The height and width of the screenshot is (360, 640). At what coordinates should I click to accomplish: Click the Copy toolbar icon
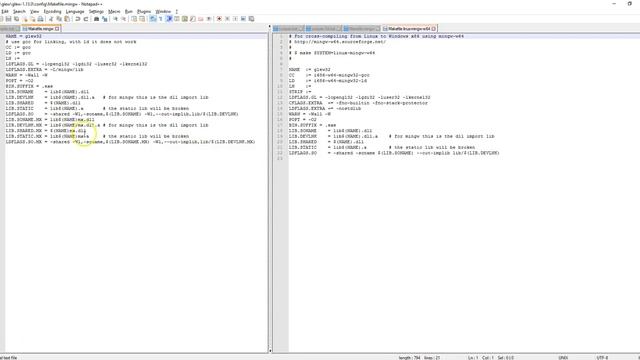pyautogui.click(x=59, y=19)
